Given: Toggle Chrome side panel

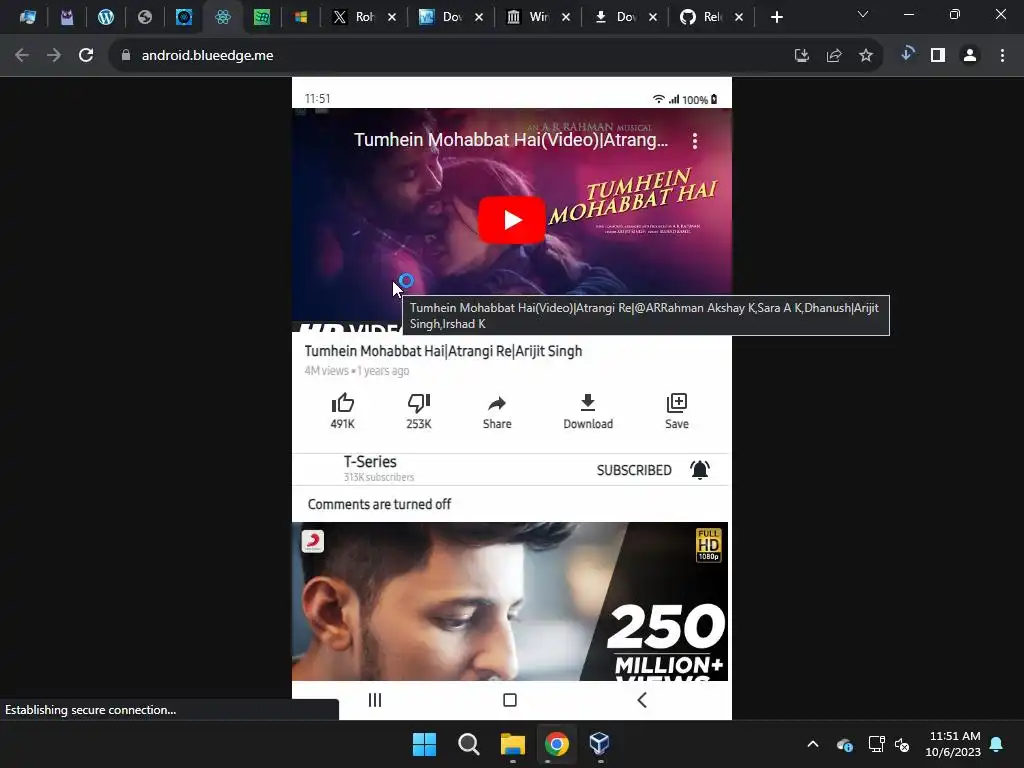Looking at the screenshot, I should [938, 56].
